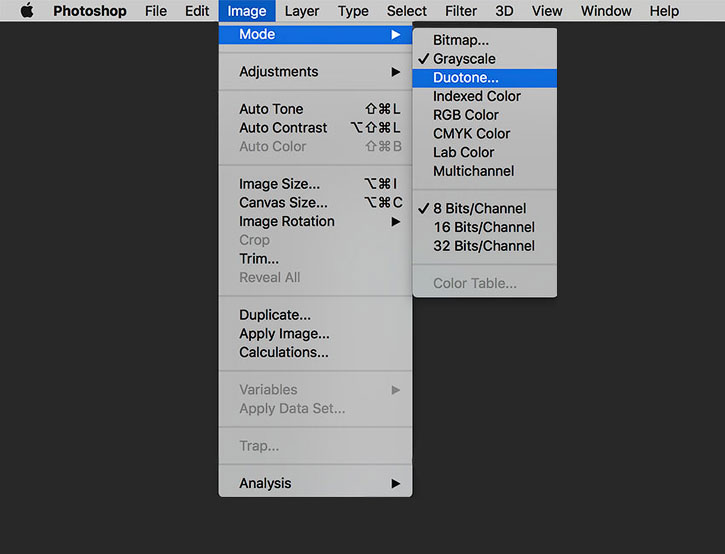This screenshot has height=554, width=725.
Task: Open the Image Size dialog
Action: (315, 184)
